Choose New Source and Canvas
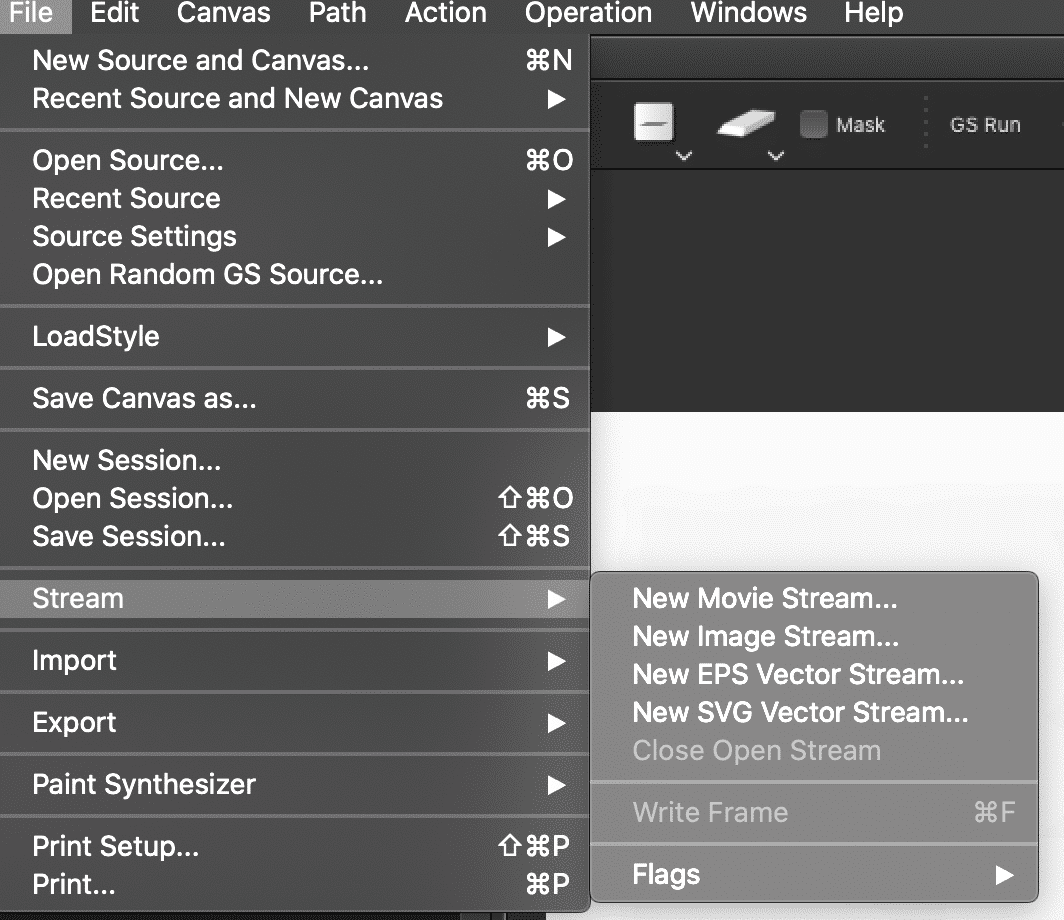Screen dimensions: 1064x920 tap(294, 60)
